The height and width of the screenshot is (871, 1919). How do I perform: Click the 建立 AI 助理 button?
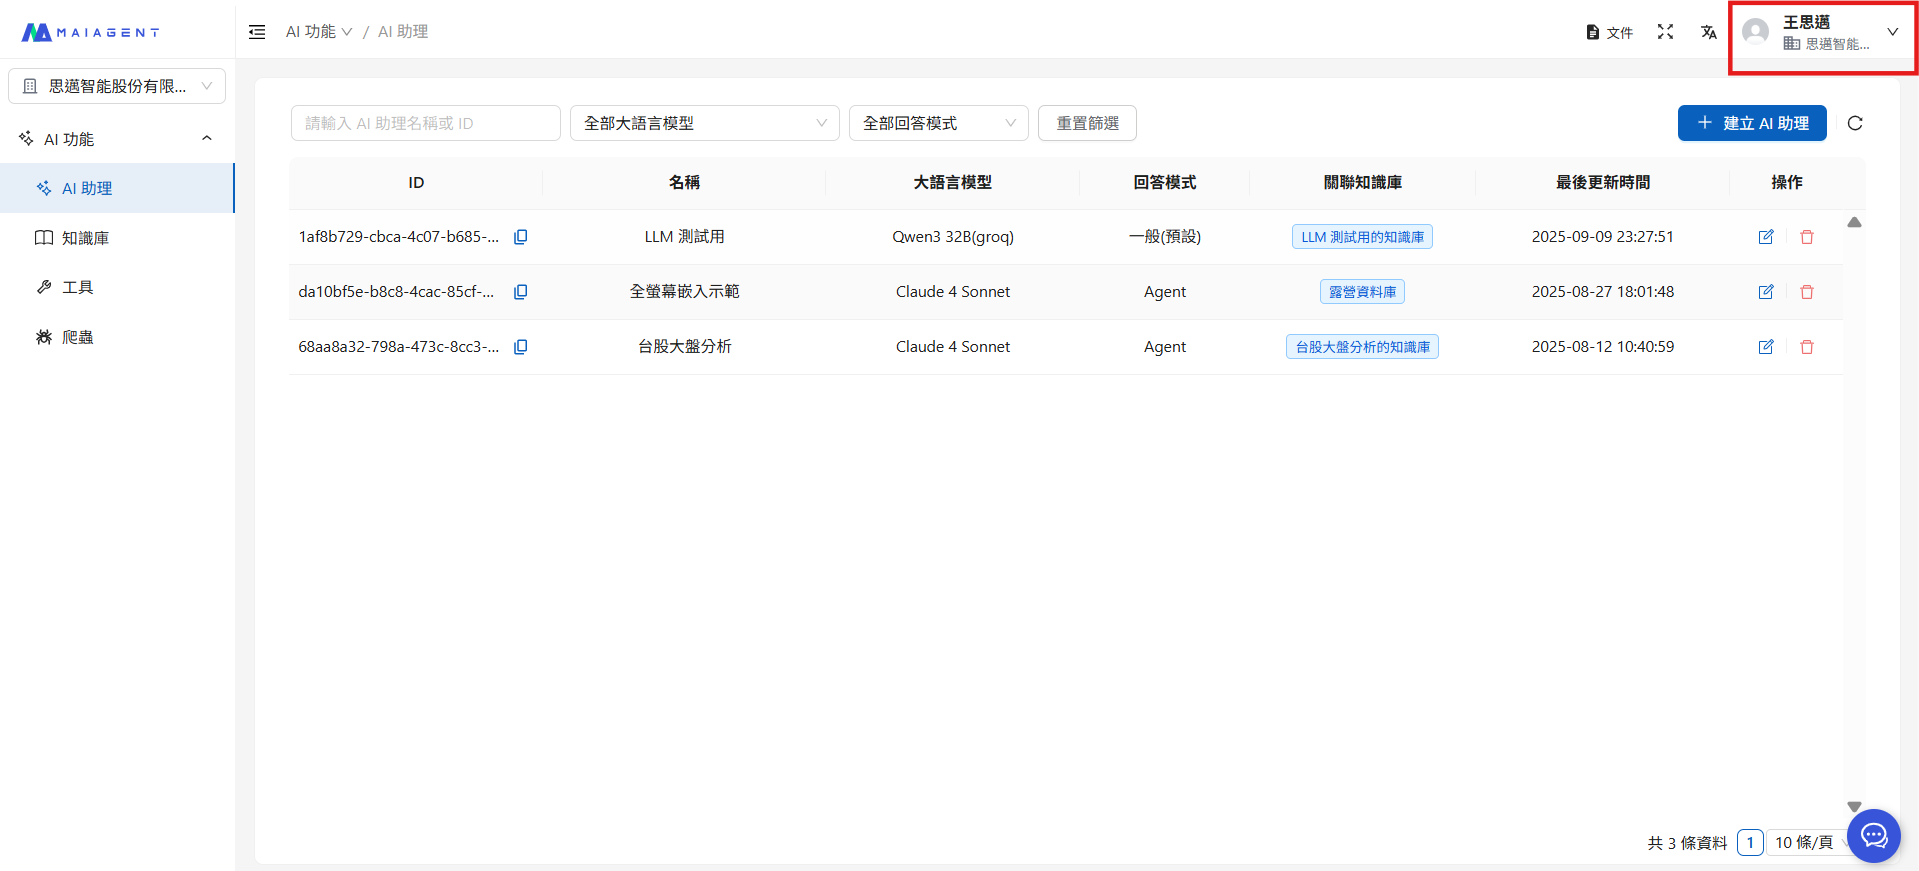click(x=1751, y=123)
